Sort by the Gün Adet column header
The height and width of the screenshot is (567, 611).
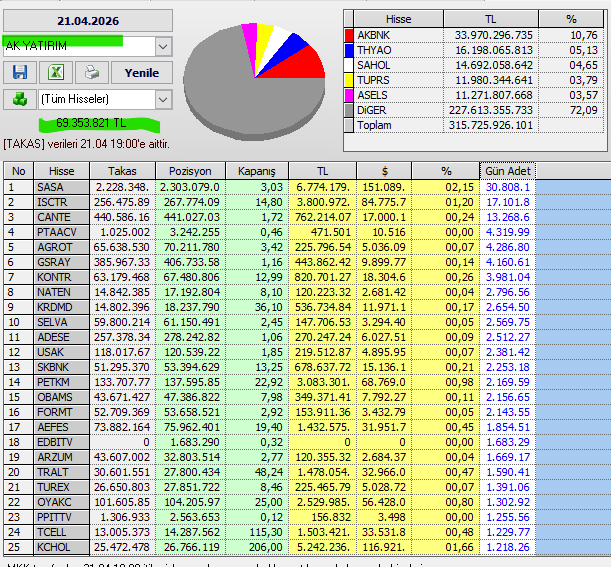click(x=508, y=171)
